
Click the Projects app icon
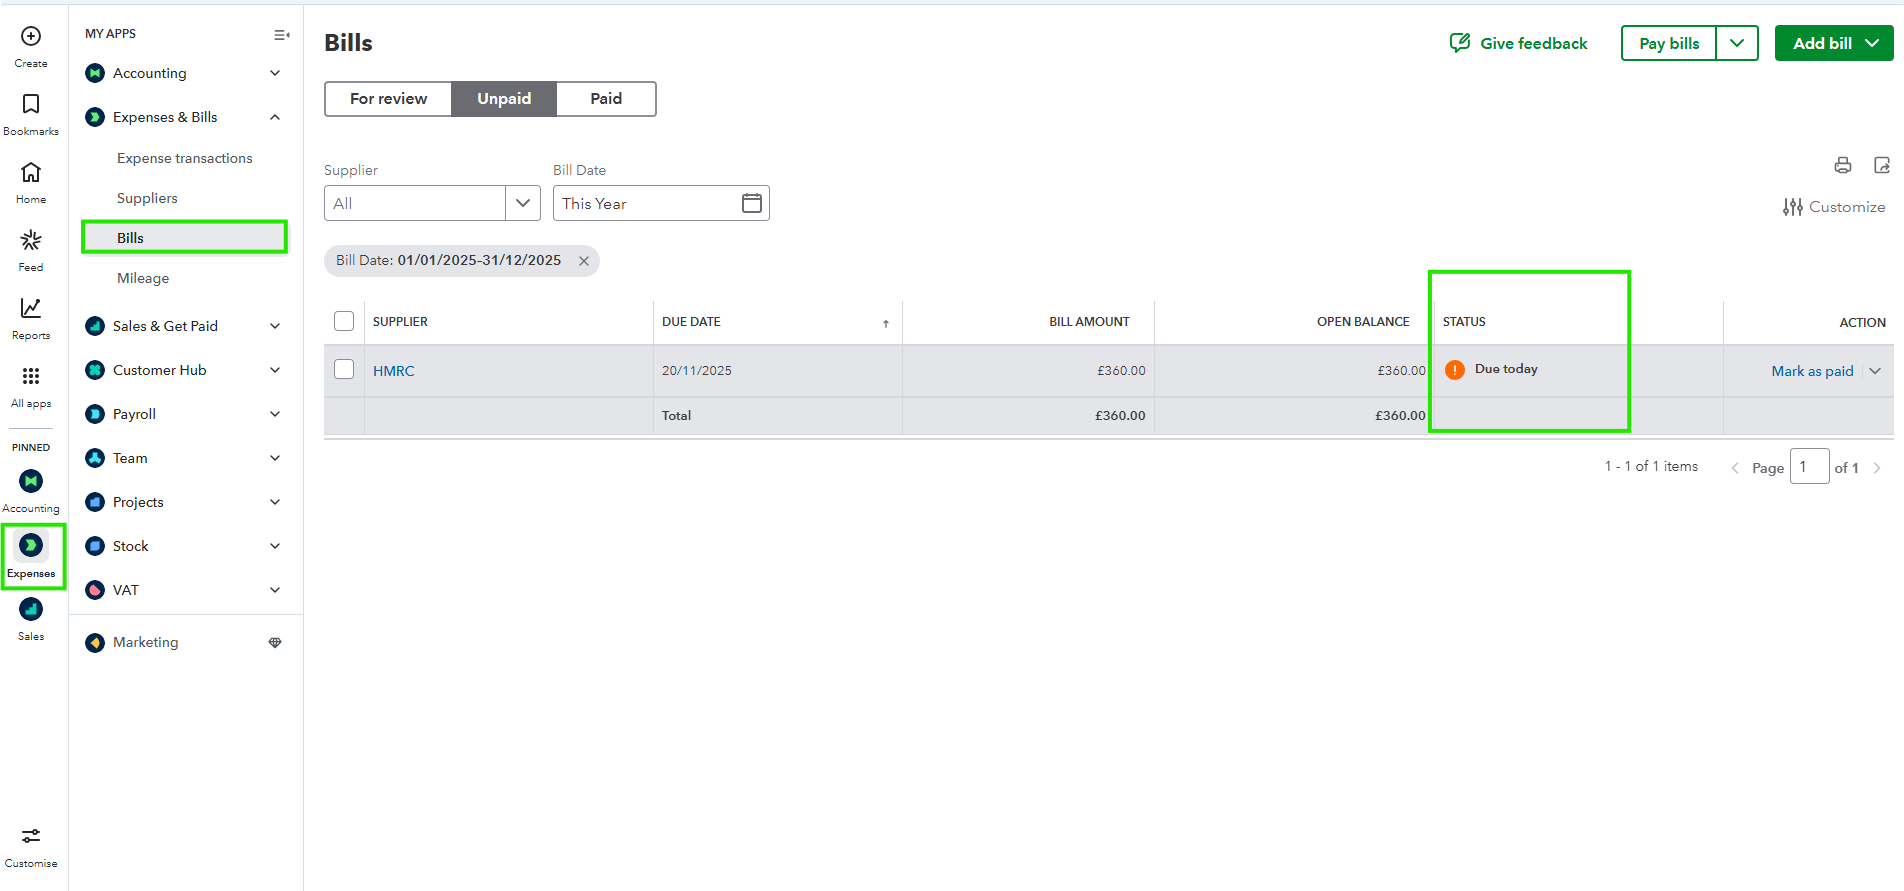(95, 502)
